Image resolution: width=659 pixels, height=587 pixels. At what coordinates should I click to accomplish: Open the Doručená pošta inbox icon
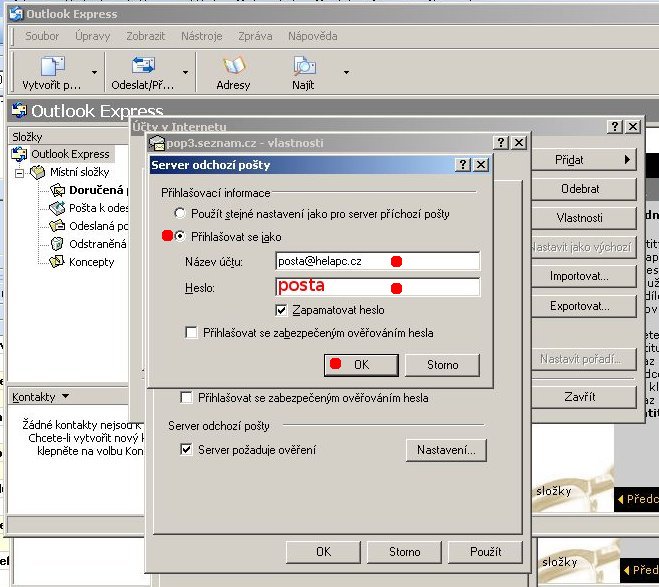click(58, 190)
